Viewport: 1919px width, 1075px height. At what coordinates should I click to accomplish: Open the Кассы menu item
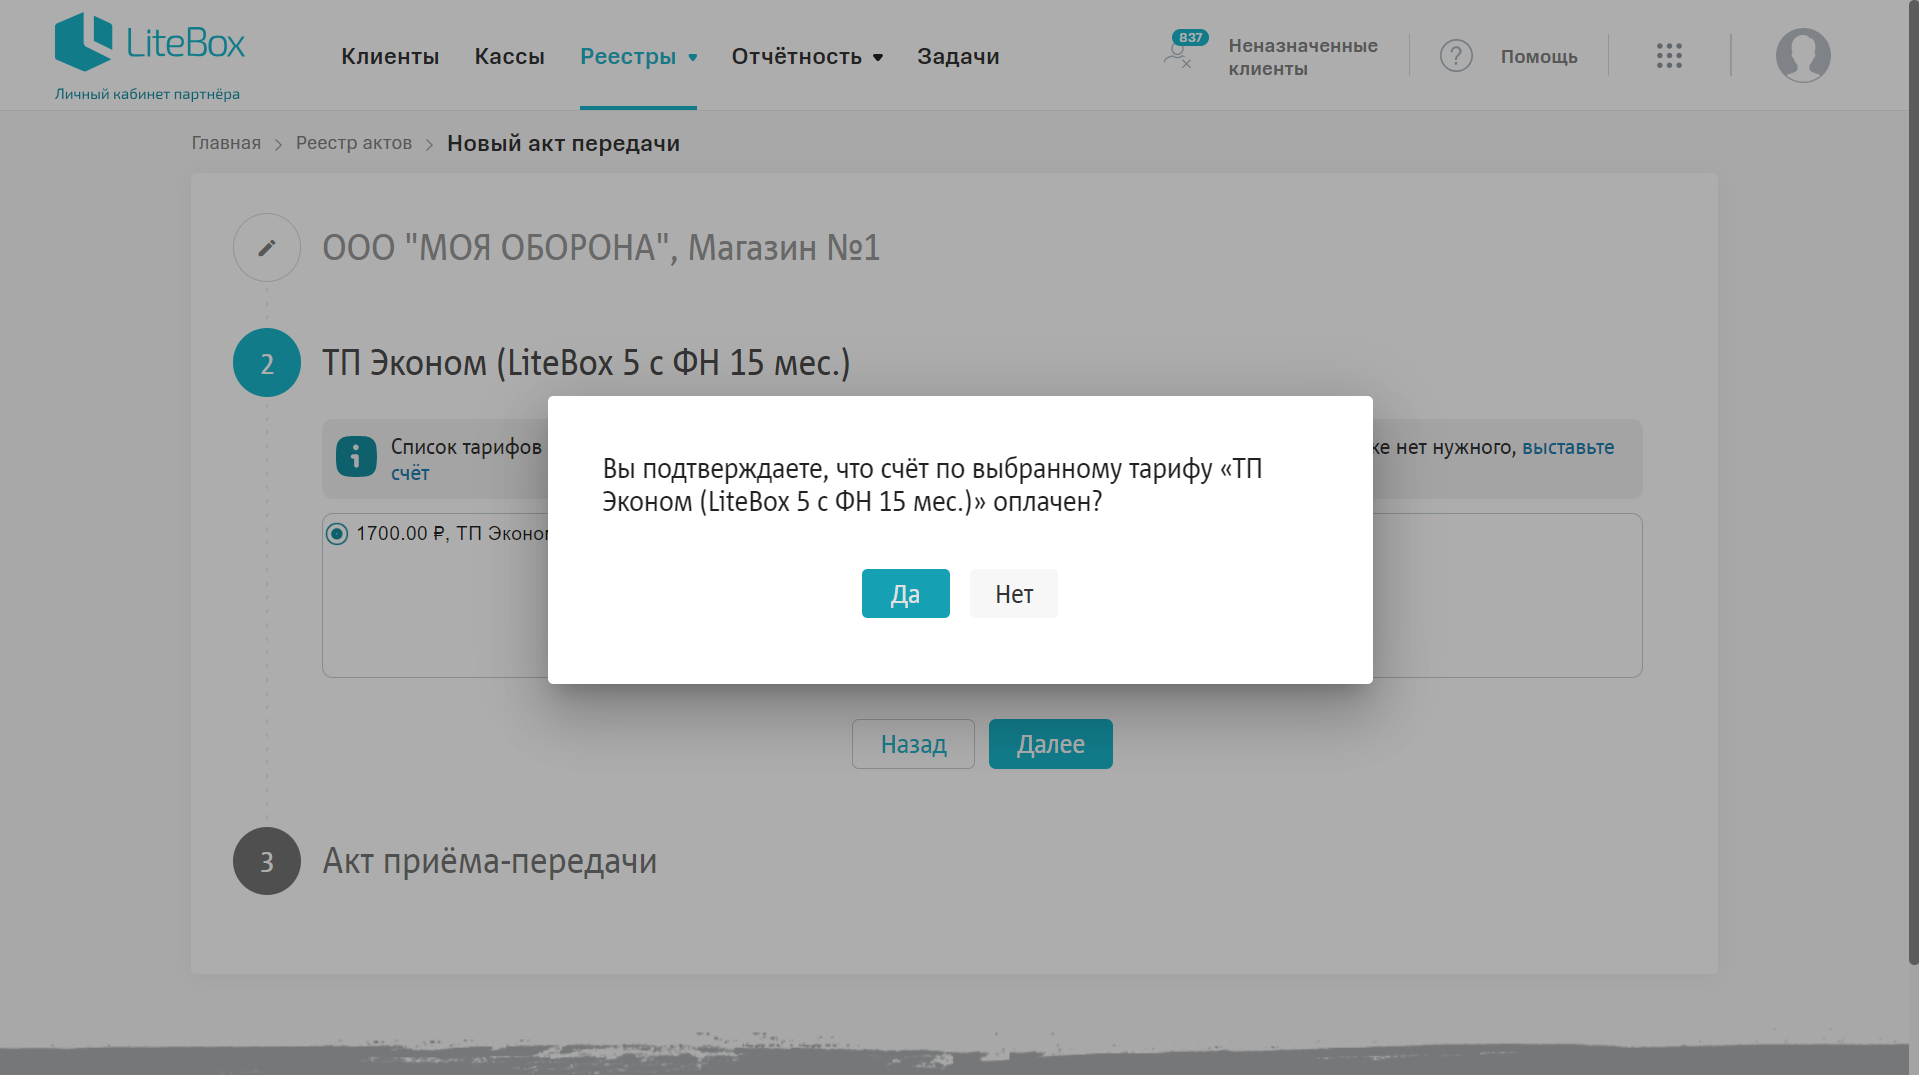click(x=509, y=57)
